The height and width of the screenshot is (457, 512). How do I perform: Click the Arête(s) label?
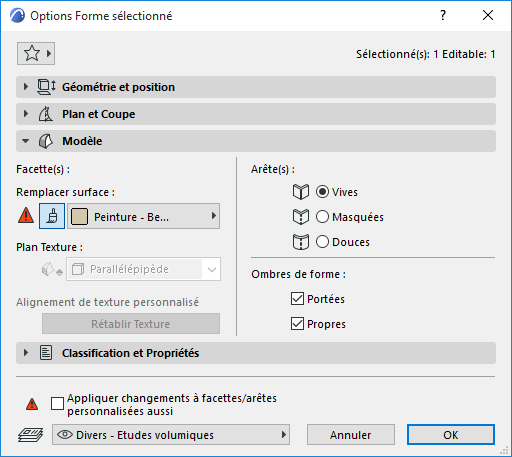pyautogui.click(x=273, y=169)
